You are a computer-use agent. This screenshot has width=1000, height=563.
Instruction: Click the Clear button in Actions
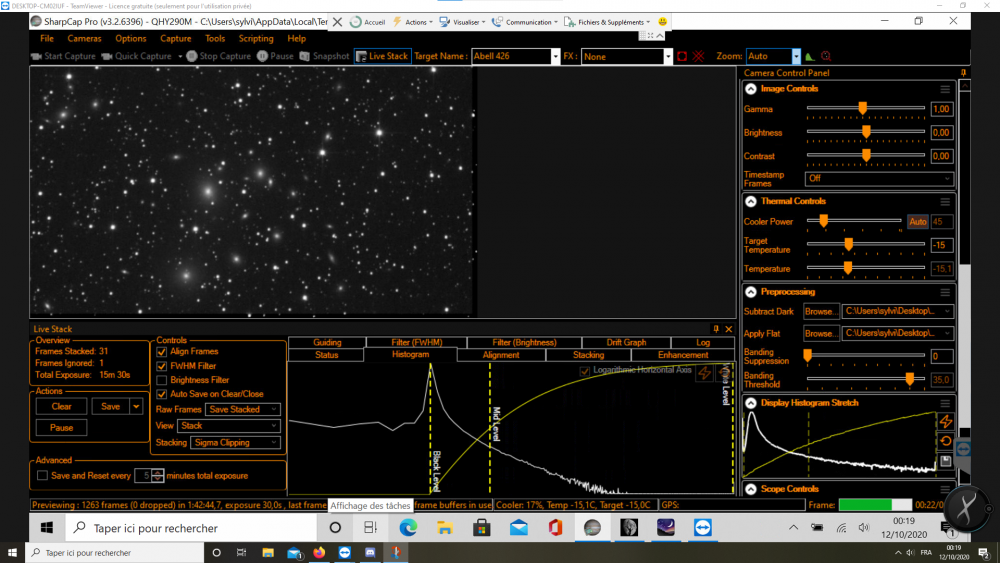click(61, 406)
